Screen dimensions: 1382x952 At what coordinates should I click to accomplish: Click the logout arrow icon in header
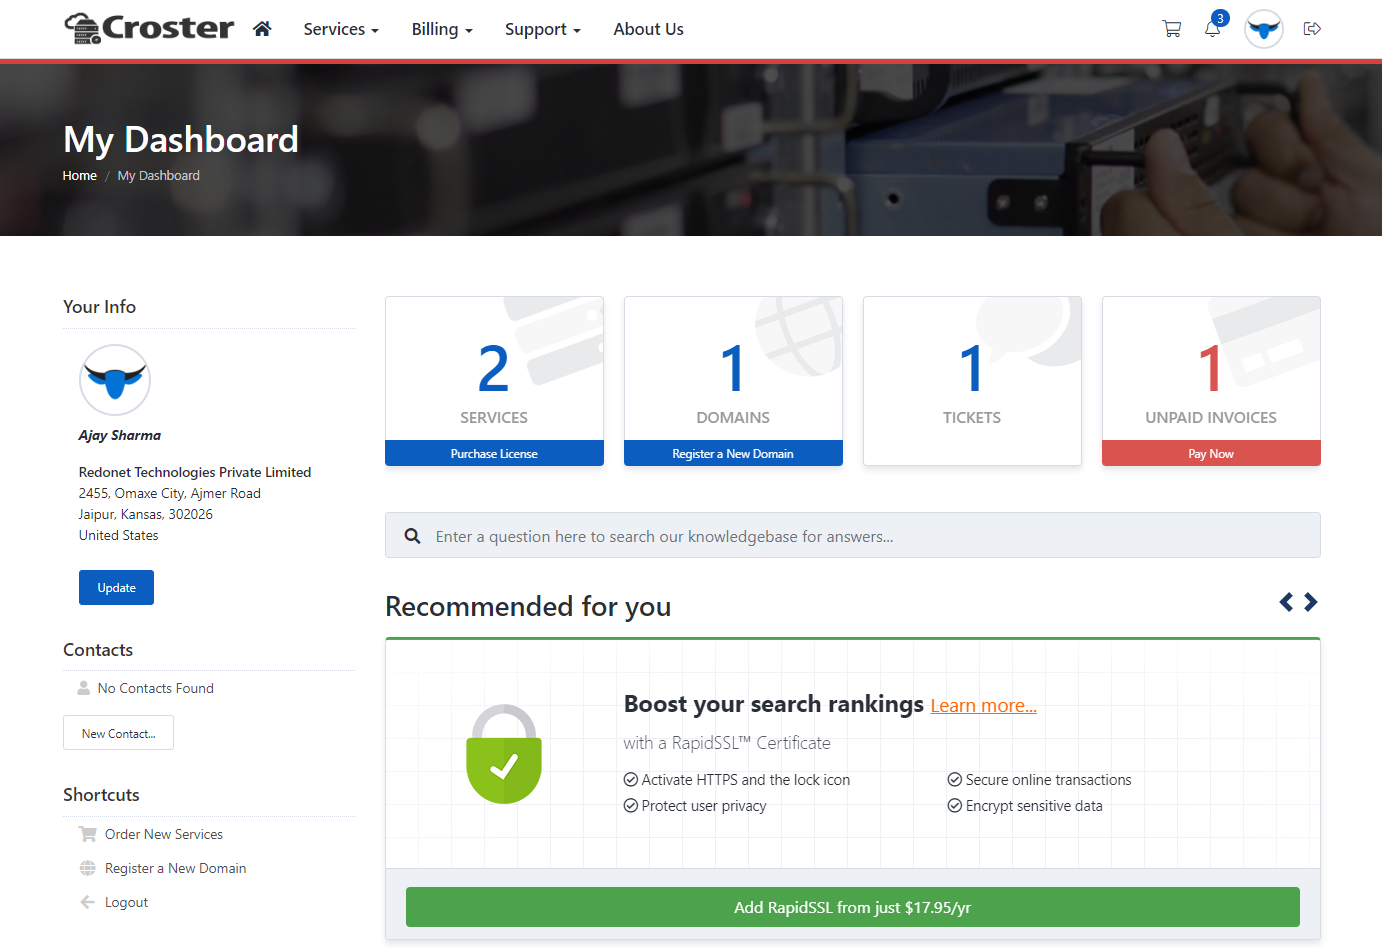click(1312, 29)
